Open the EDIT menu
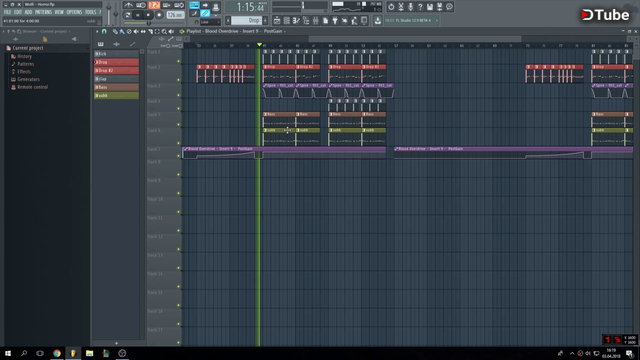 pos(18,12)
